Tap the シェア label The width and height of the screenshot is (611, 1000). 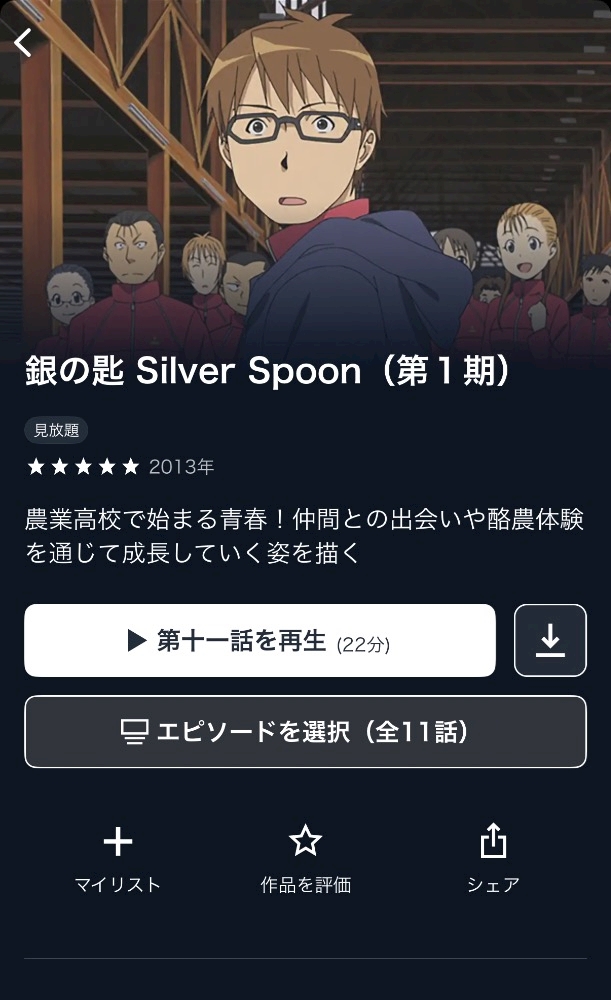click(x=493, y=885)
